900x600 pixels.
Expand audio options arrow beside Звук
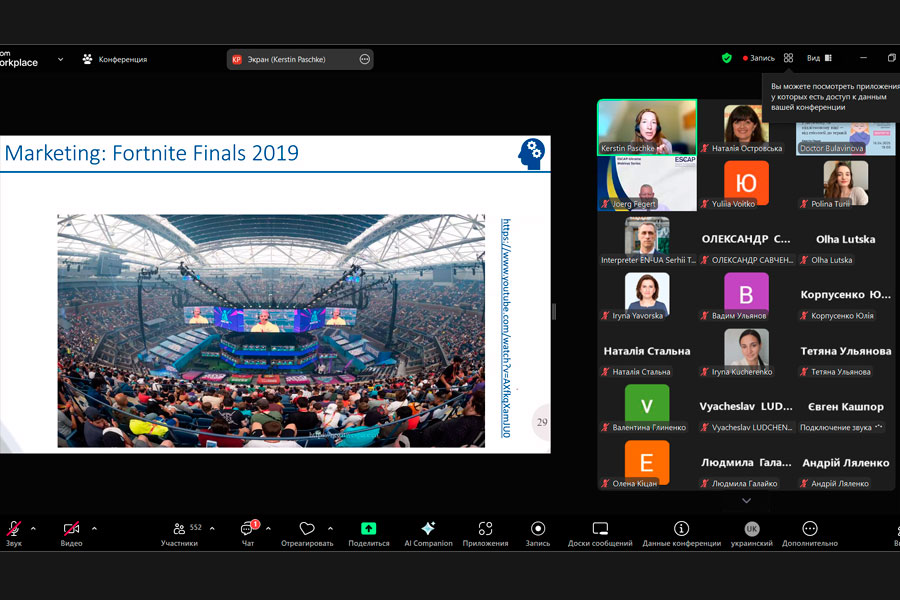pos(33,528)
